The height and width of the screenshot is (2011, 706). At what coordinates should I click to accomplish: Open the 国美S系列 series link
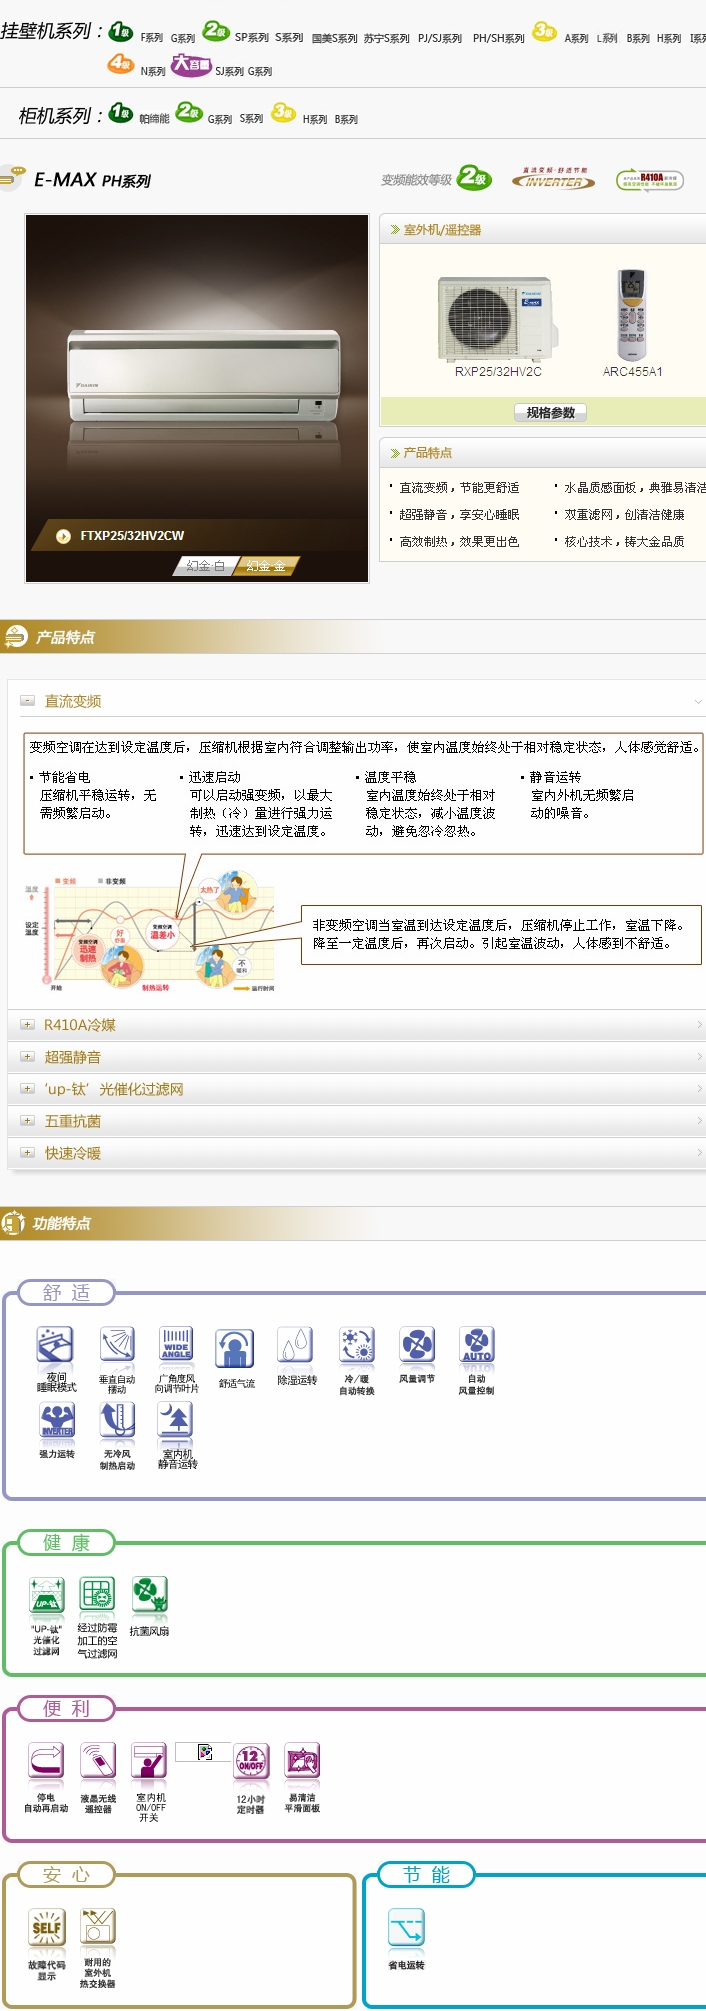[334, 38]
